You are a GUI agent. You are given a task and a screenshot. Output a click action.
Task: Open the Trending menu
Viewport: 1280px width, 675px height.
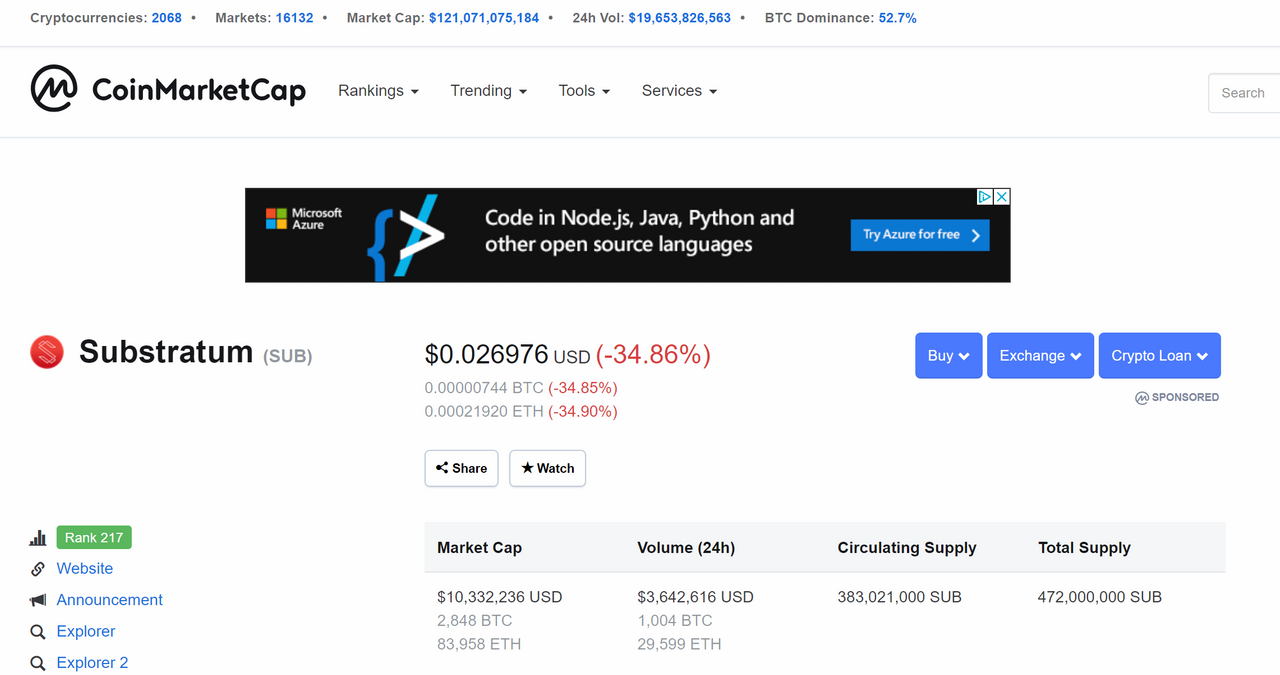pyautogui.click(x=488, y=91)
